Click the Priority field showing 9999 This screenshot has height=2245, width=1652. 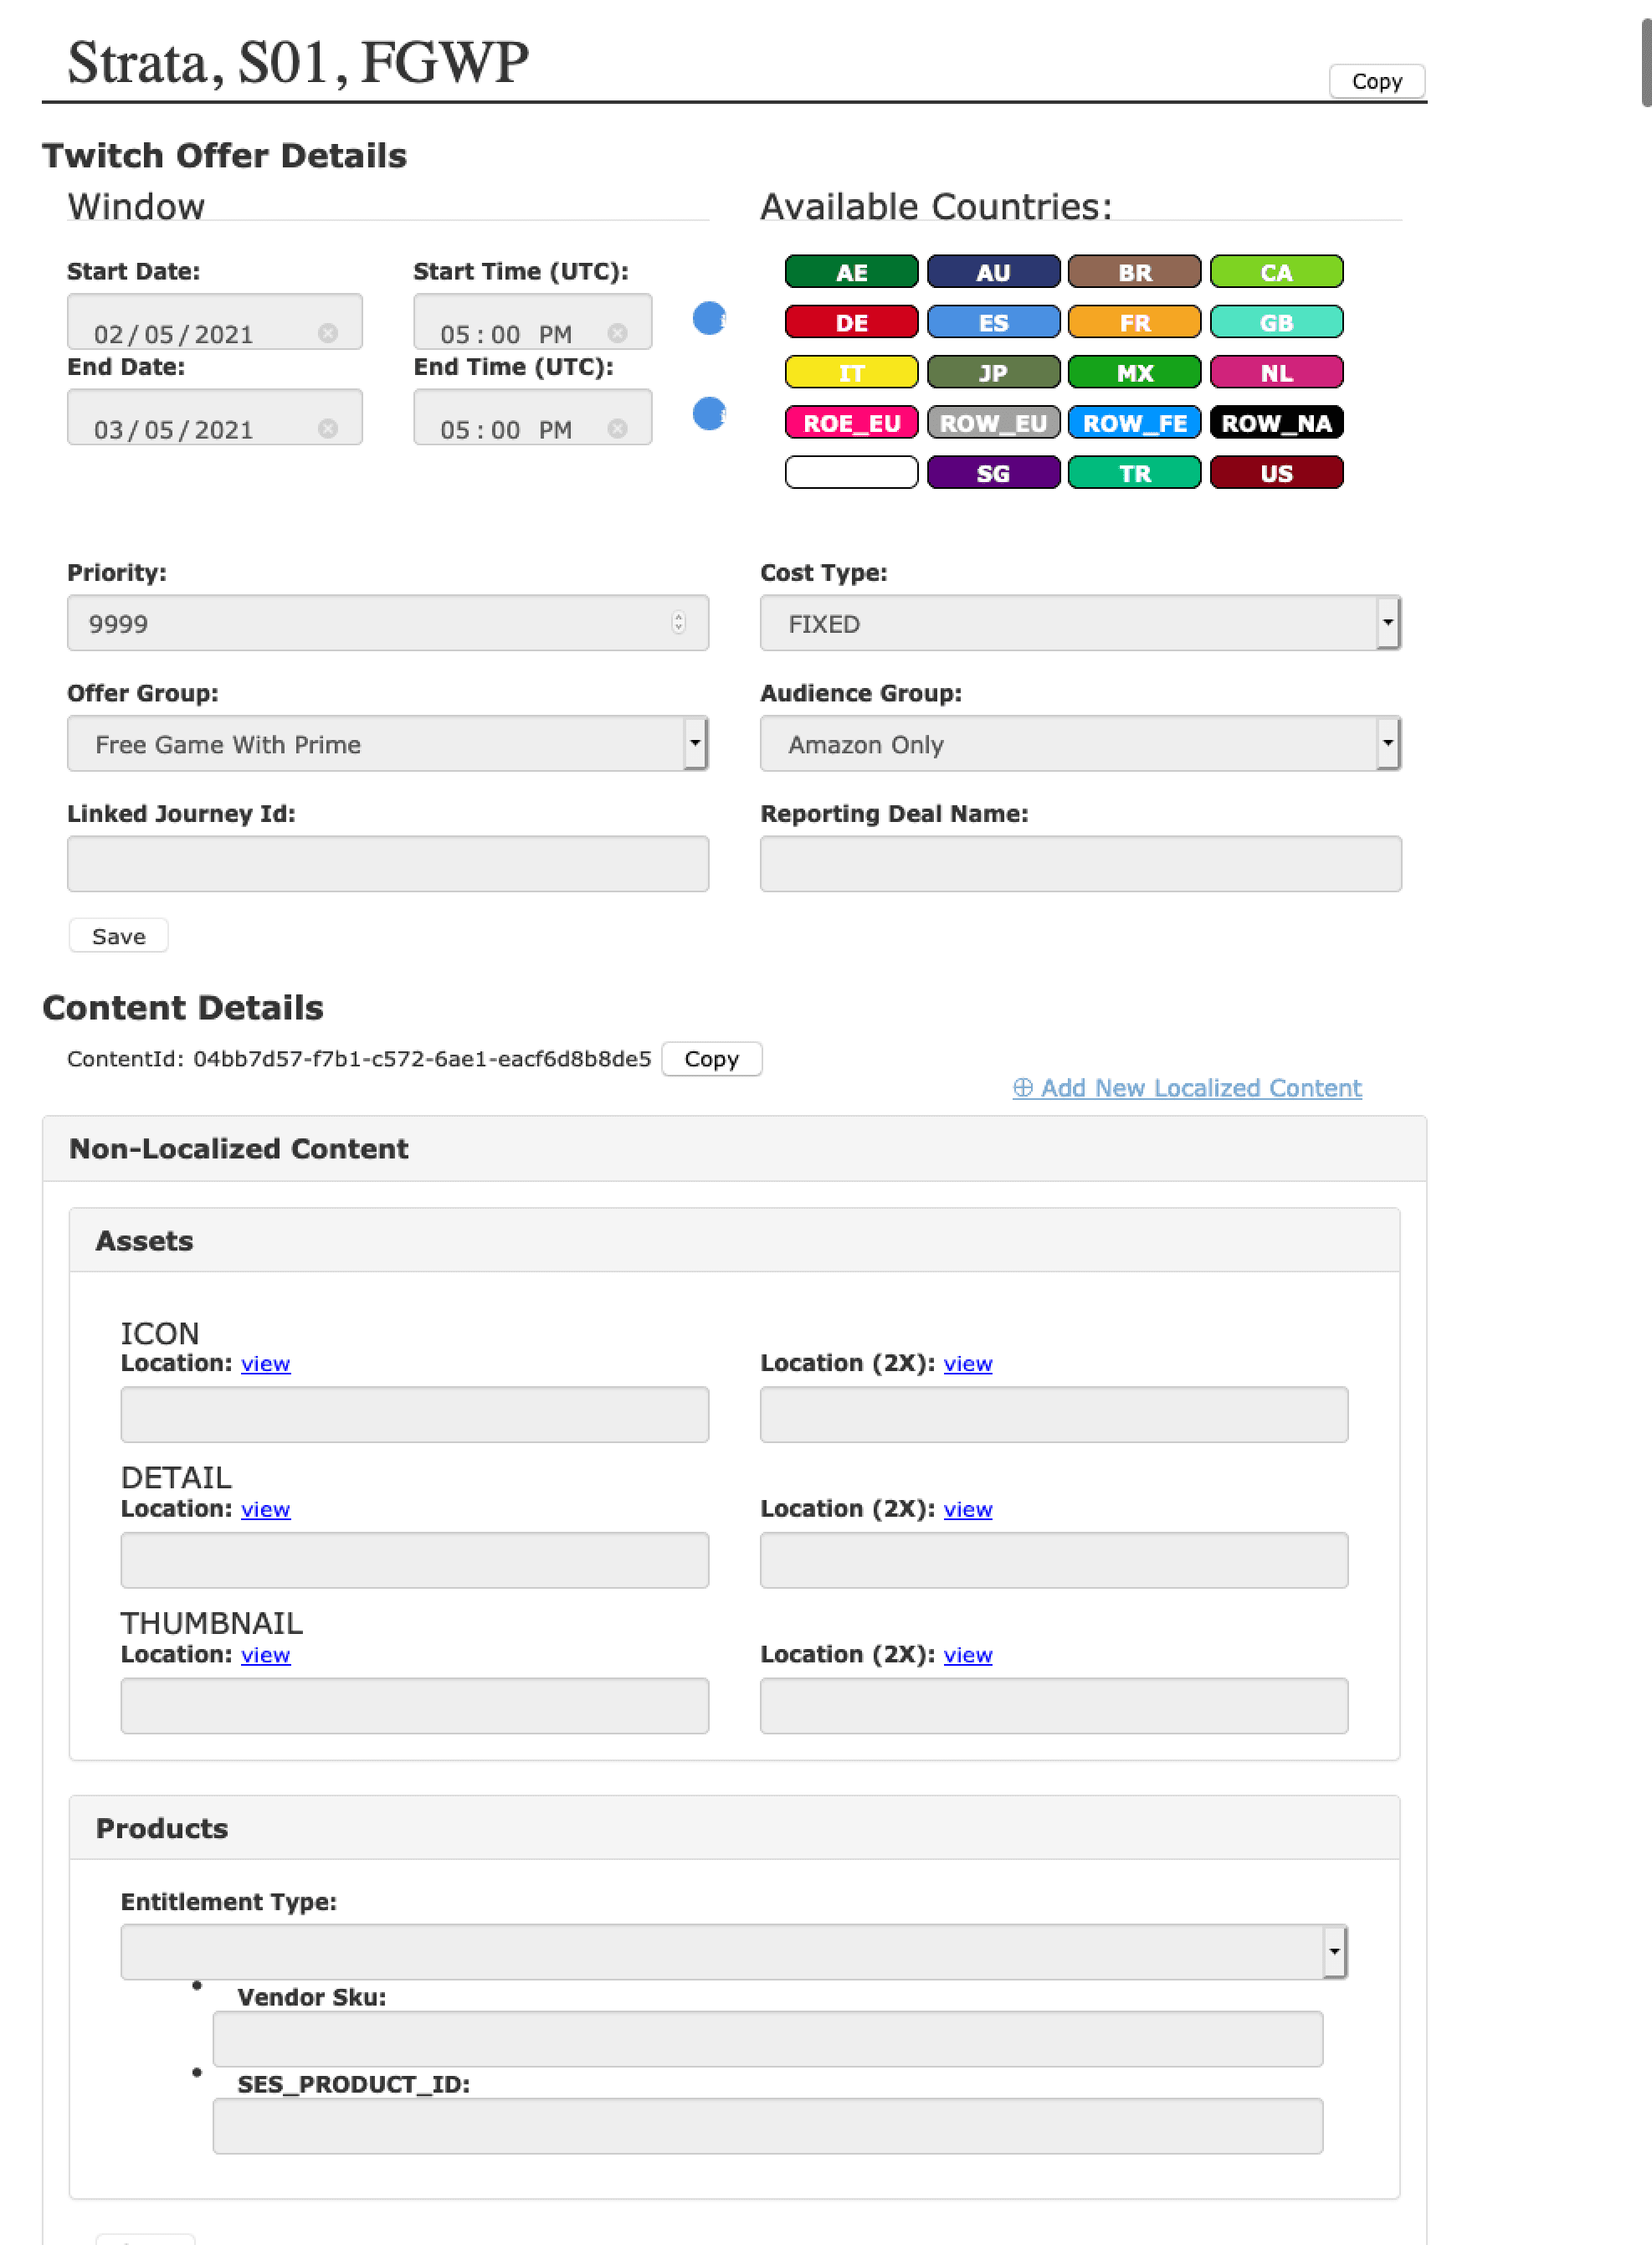pyautogui.click(x=388, y=623)
